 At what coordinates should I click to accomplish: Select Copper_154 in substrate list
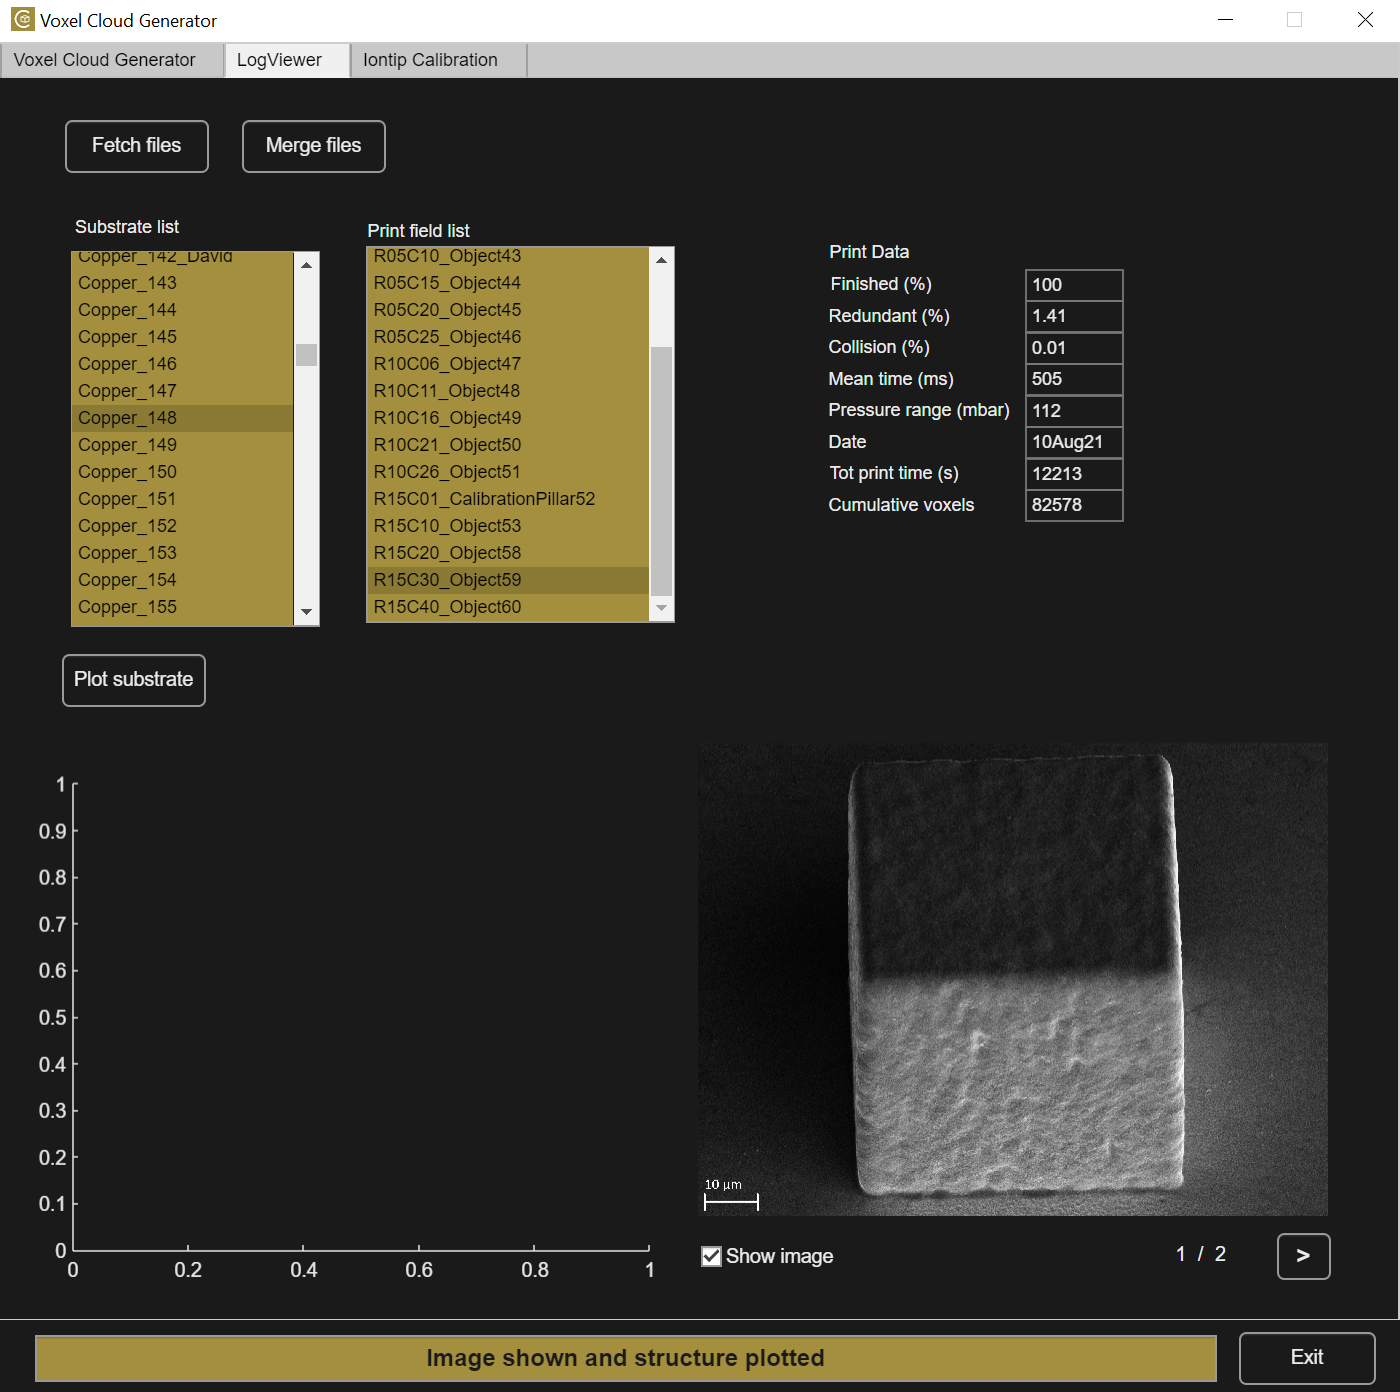(x=183, y=580)
